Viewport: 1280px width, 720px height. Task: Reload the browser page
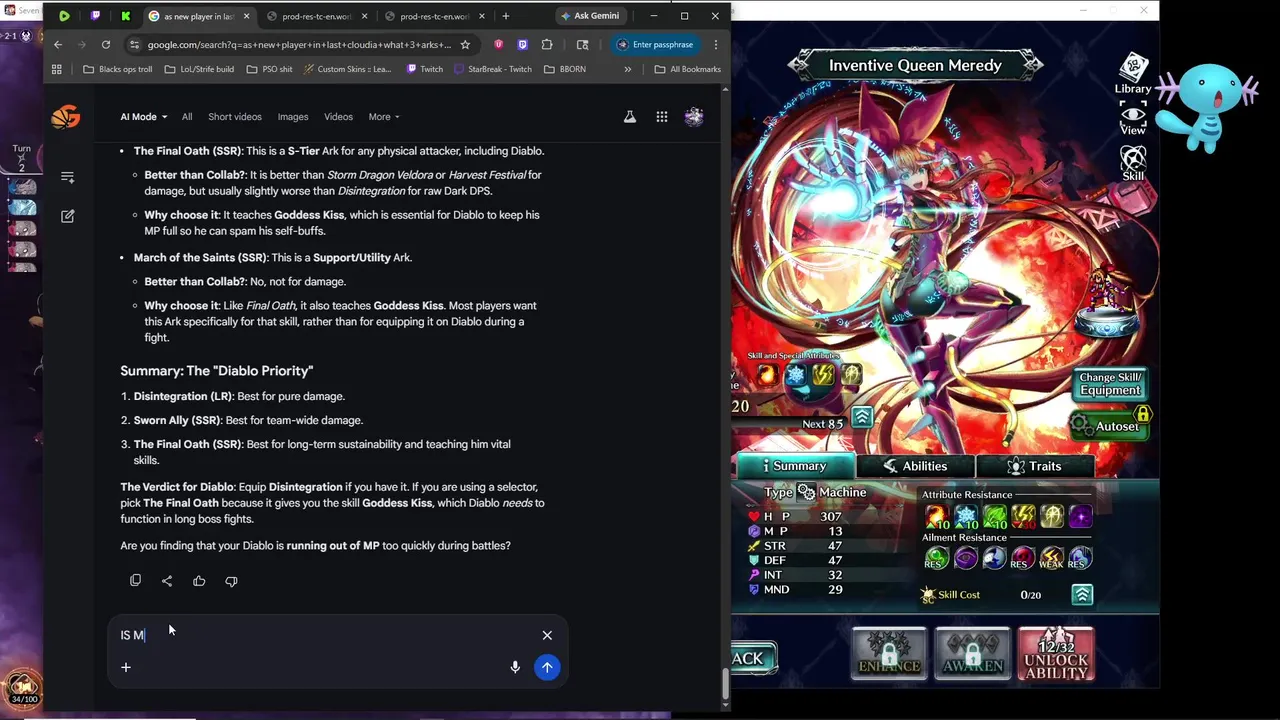point(105,45)
